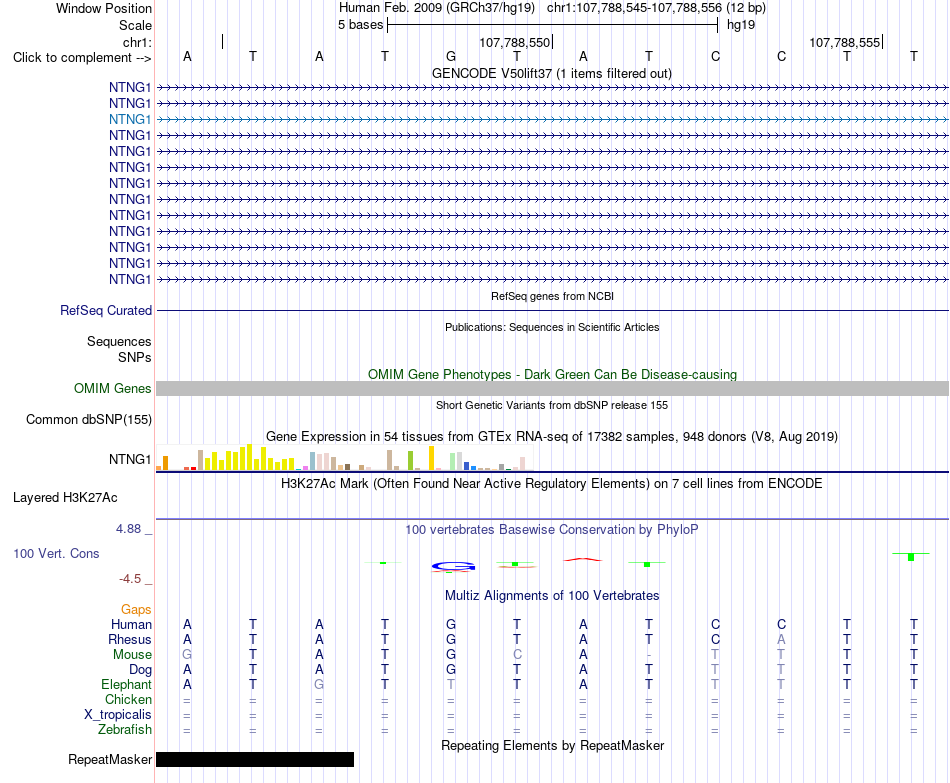Click the SNPs track label

(135, 358)
